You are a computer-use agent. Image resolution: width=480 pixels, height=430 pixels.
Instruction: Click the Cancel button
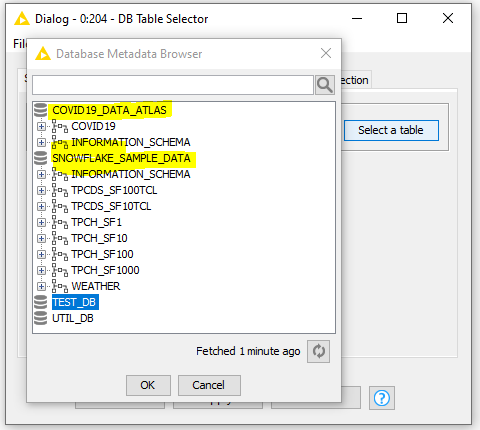[209, 385]
